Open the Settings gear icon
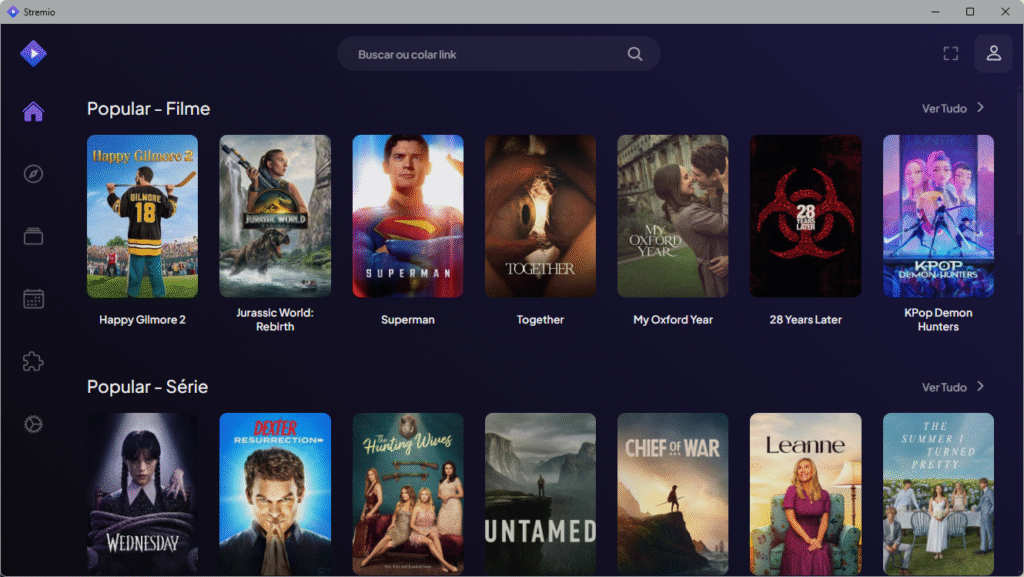 [x=33, y=424]
